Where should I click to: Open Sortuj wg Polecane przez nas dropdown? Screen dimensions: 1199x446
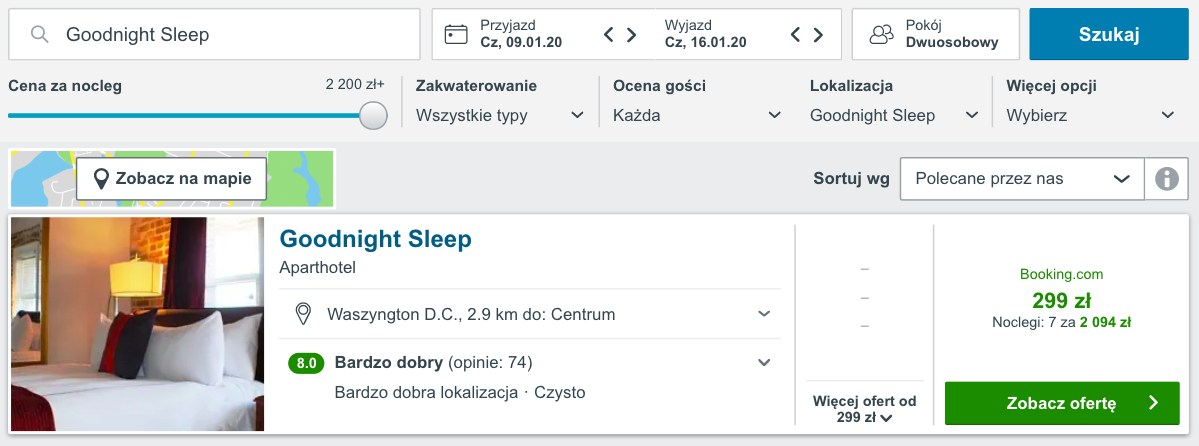pyautogui.click(x=1022, y=179)
